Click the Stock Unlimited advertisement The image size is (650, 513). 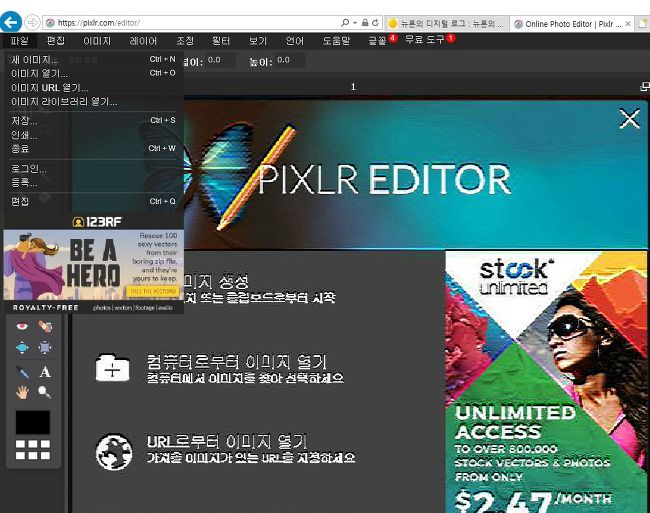(546, 381)
